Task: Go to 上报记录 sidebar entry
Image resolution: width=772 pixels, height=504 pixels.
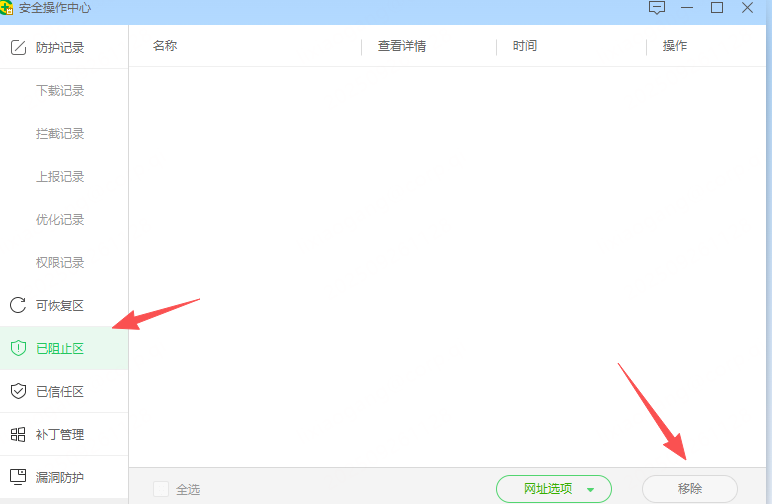Action: pyautogui.click(x=60, y=176)
